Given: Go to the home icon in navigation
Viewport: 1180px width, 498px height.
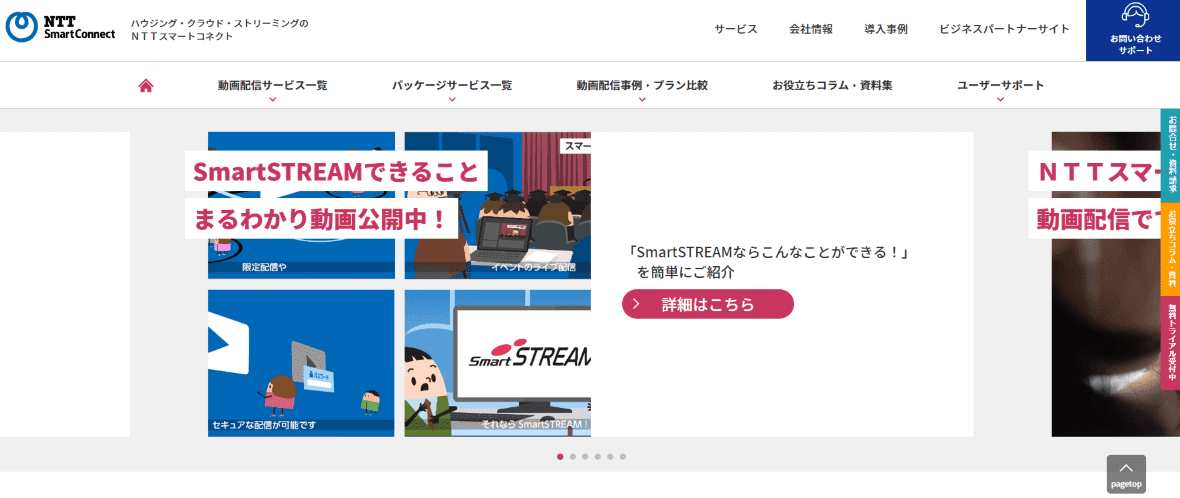Looking at the screenshot, I should [146, 86].
